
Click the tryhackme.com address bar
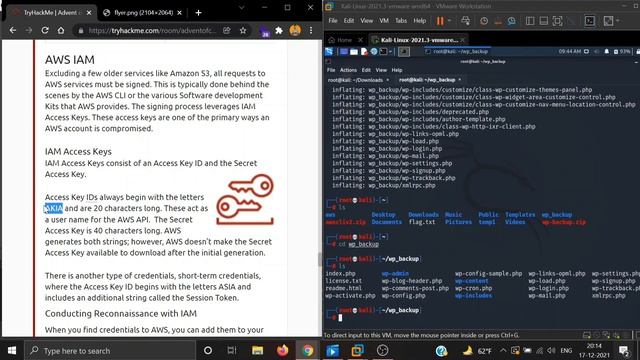pos(153,31)
